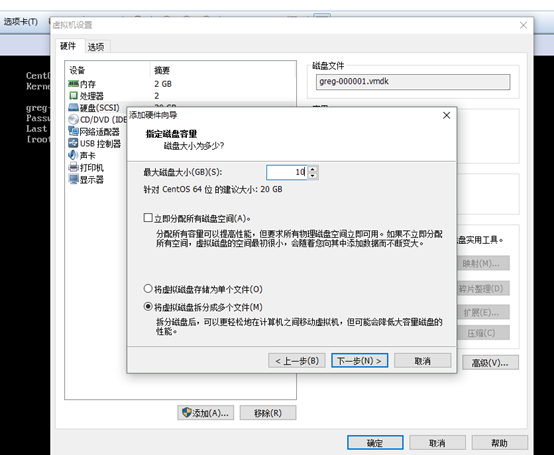Click the 帮助 help button

(x=500, y=443)
